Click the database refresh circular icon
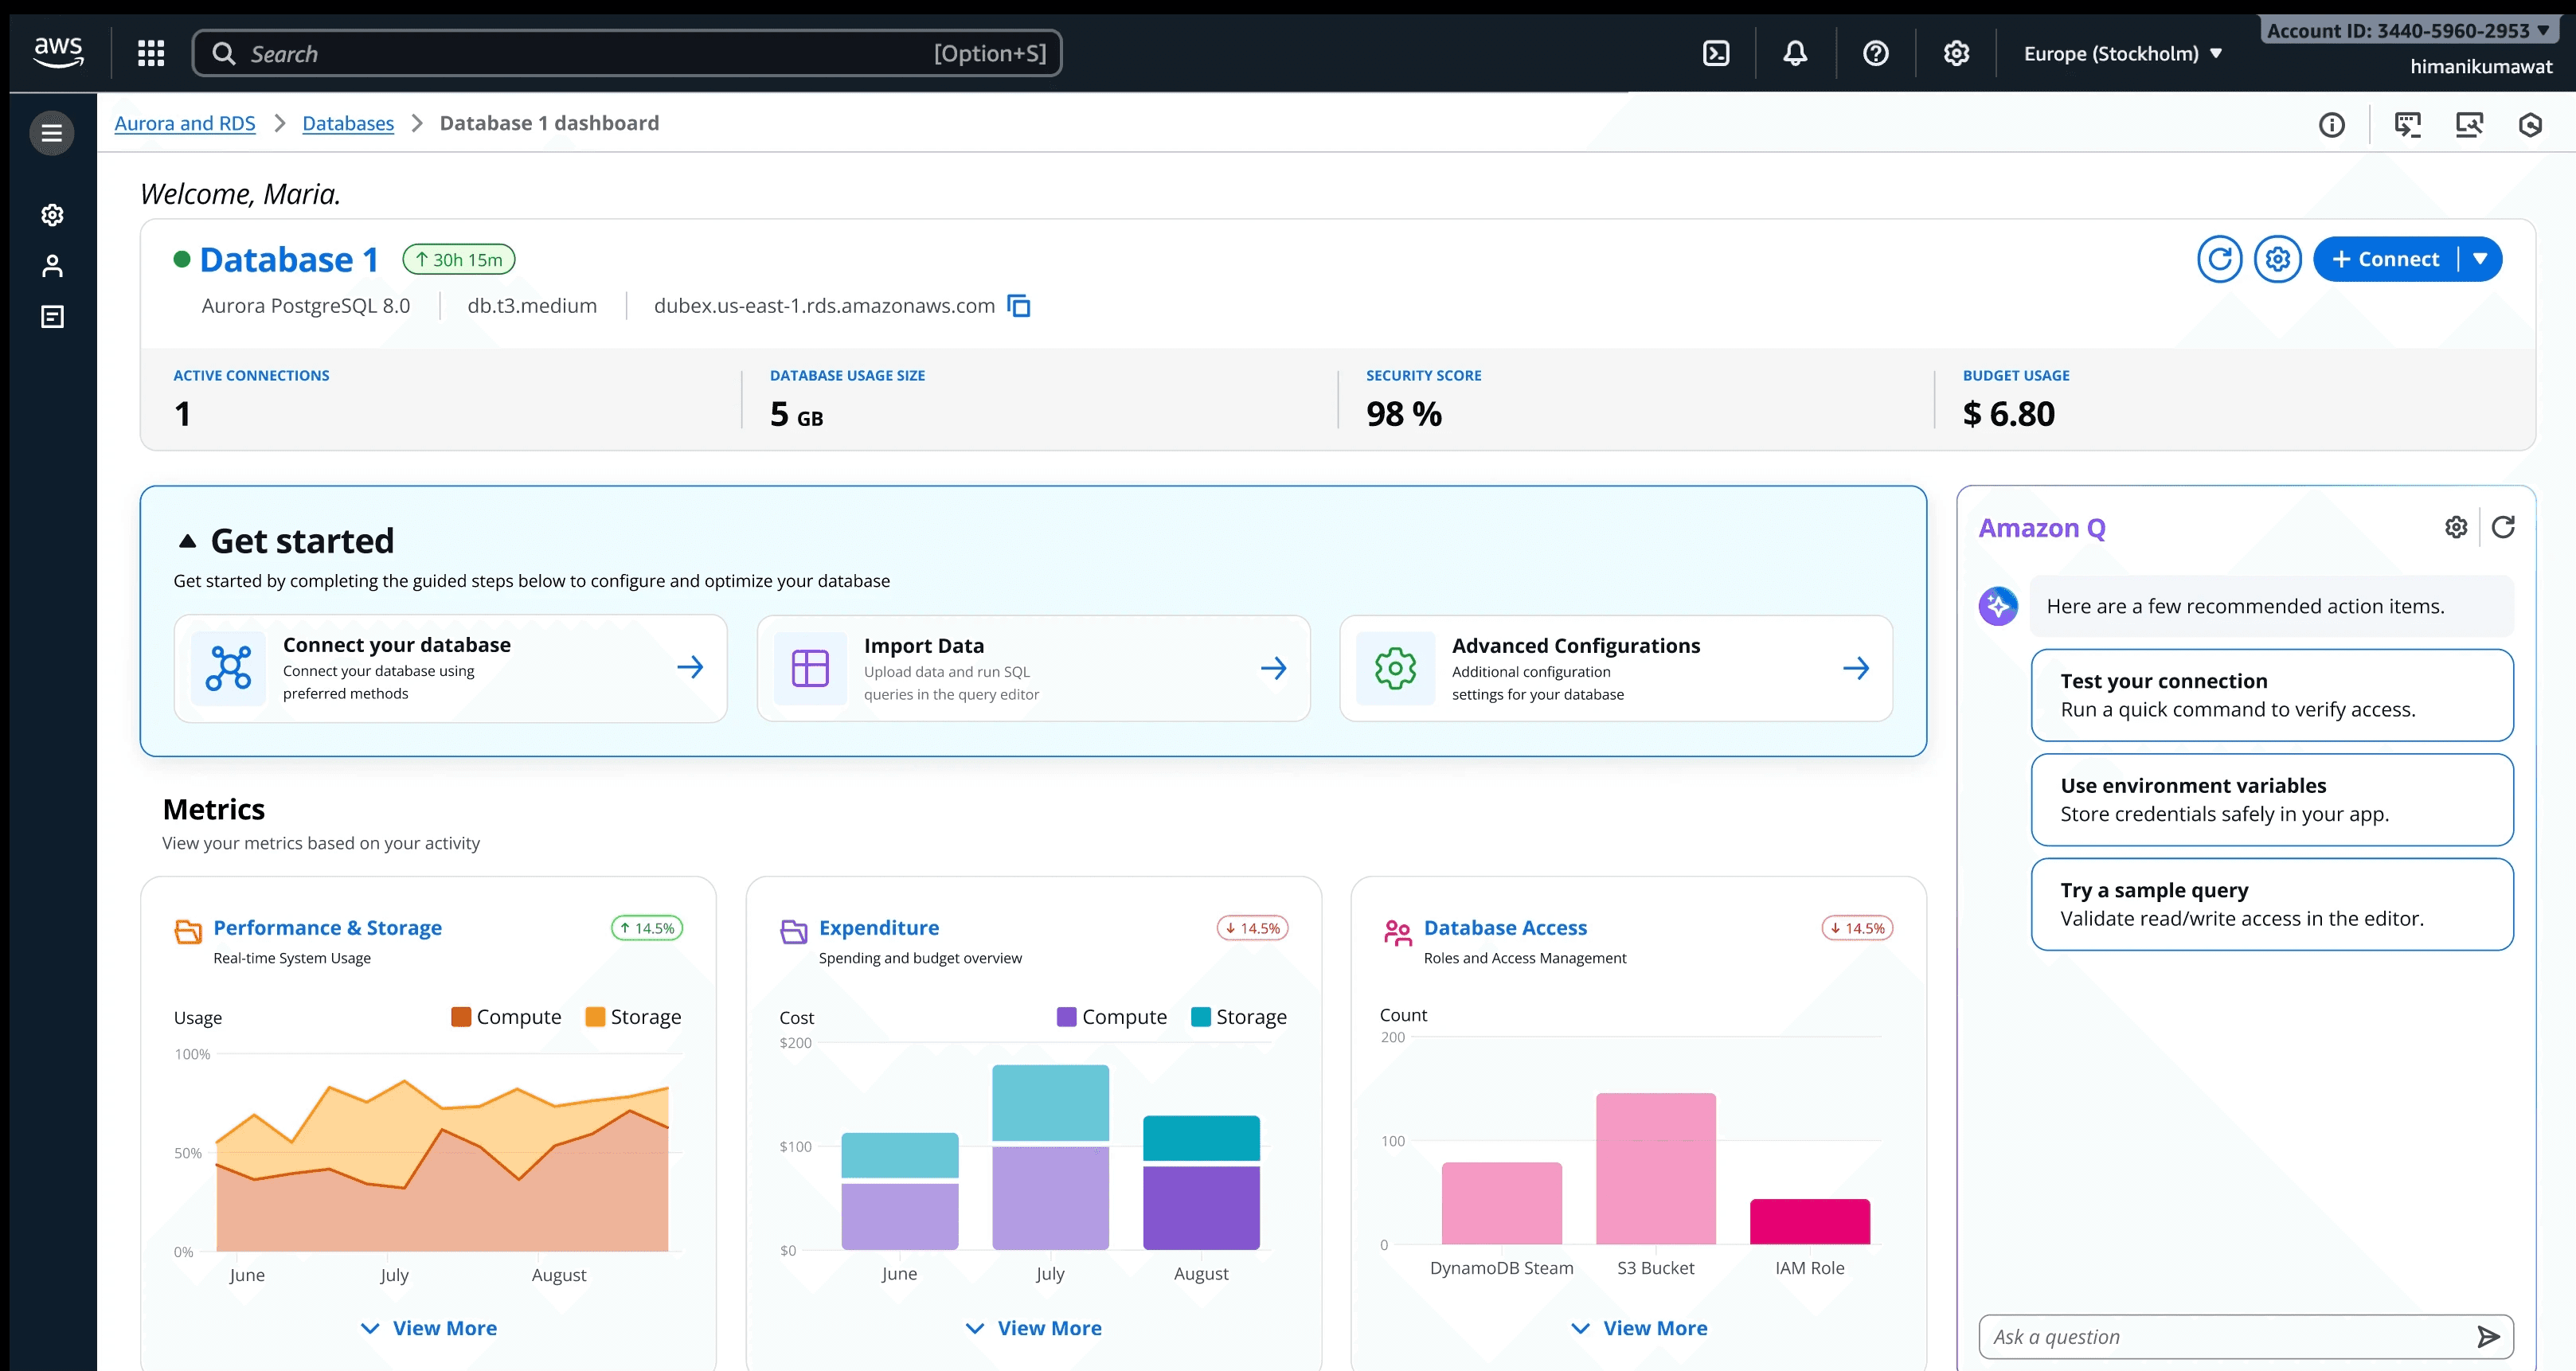2576x1371 pixels. [2219, 260]
